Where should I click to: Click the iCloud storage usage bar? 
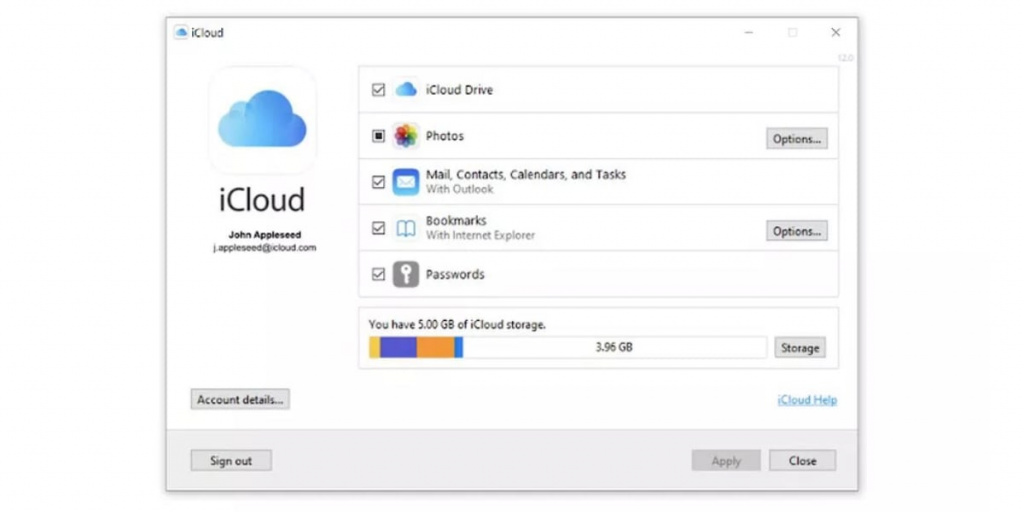coord(567,348)
